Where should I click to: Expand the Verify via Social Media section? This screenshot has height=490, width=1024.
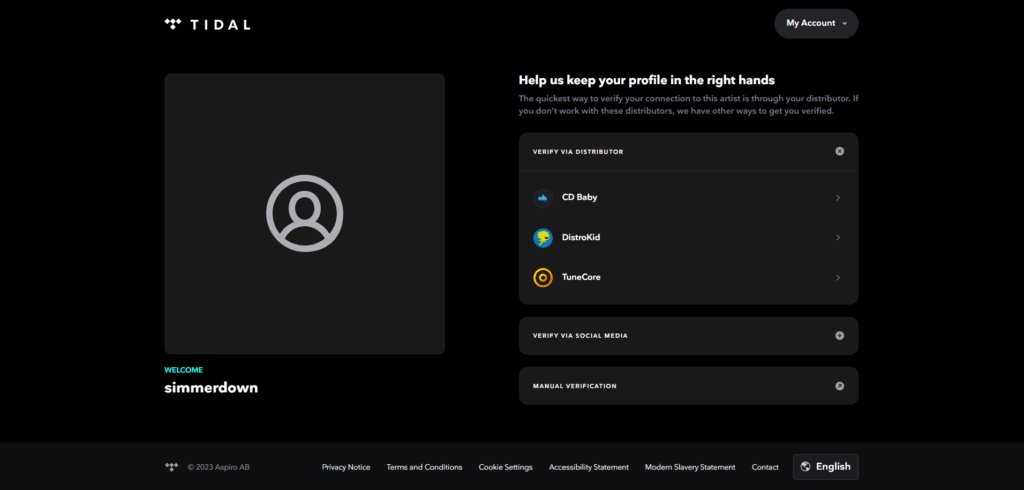839,336
